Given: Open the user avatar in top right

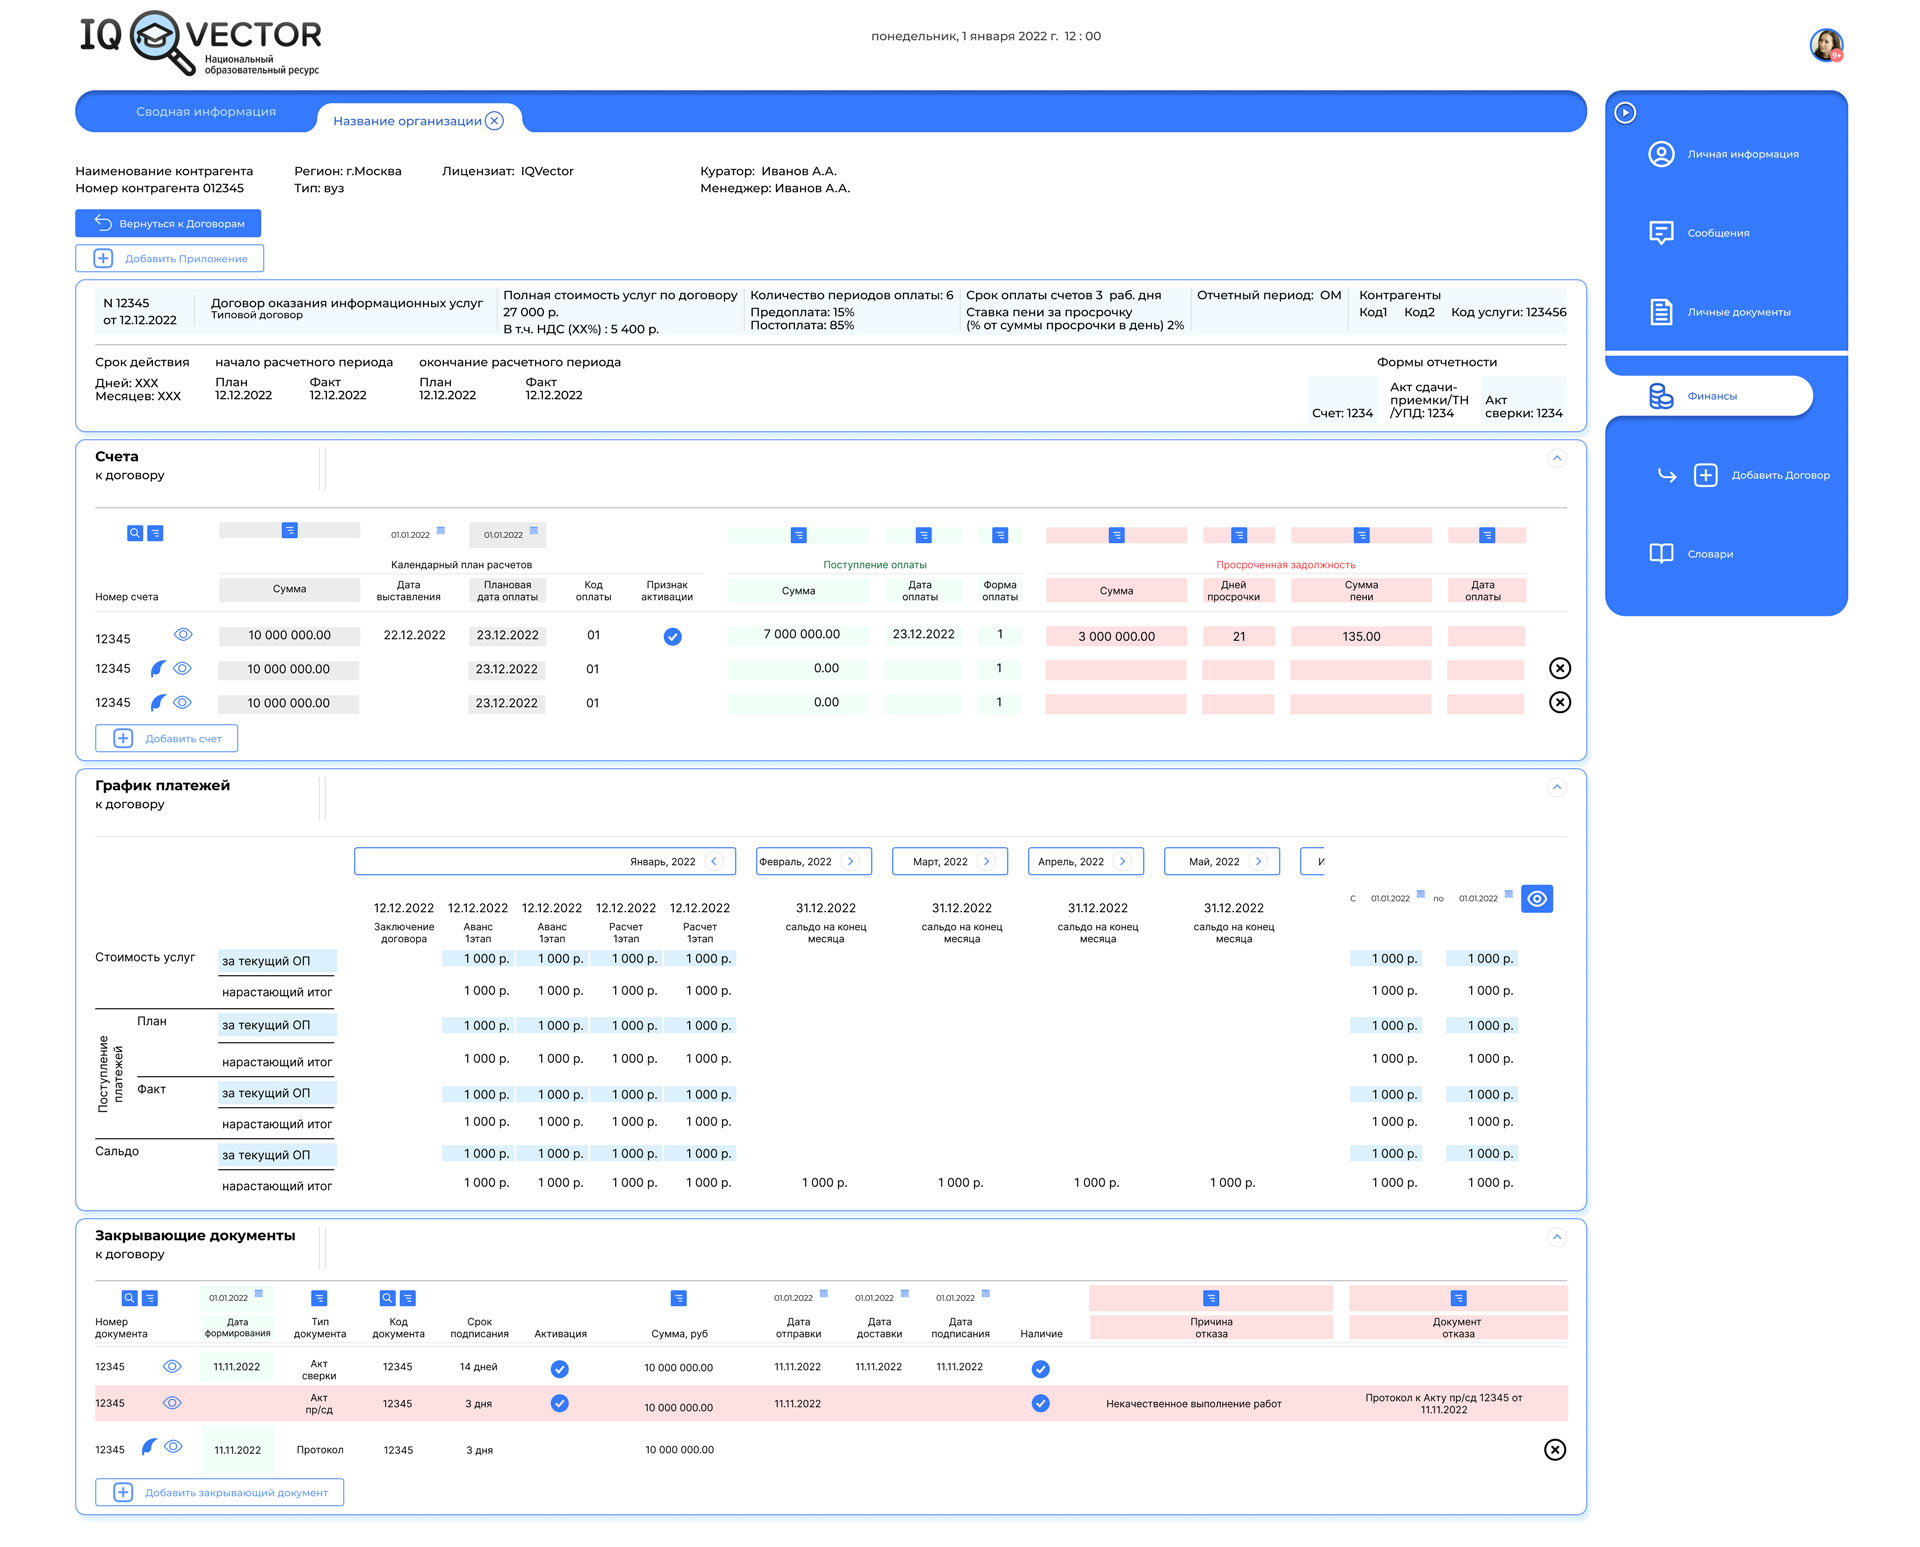Looking at the screenshot, I should pyautogui.click(x=1826, y=45).
